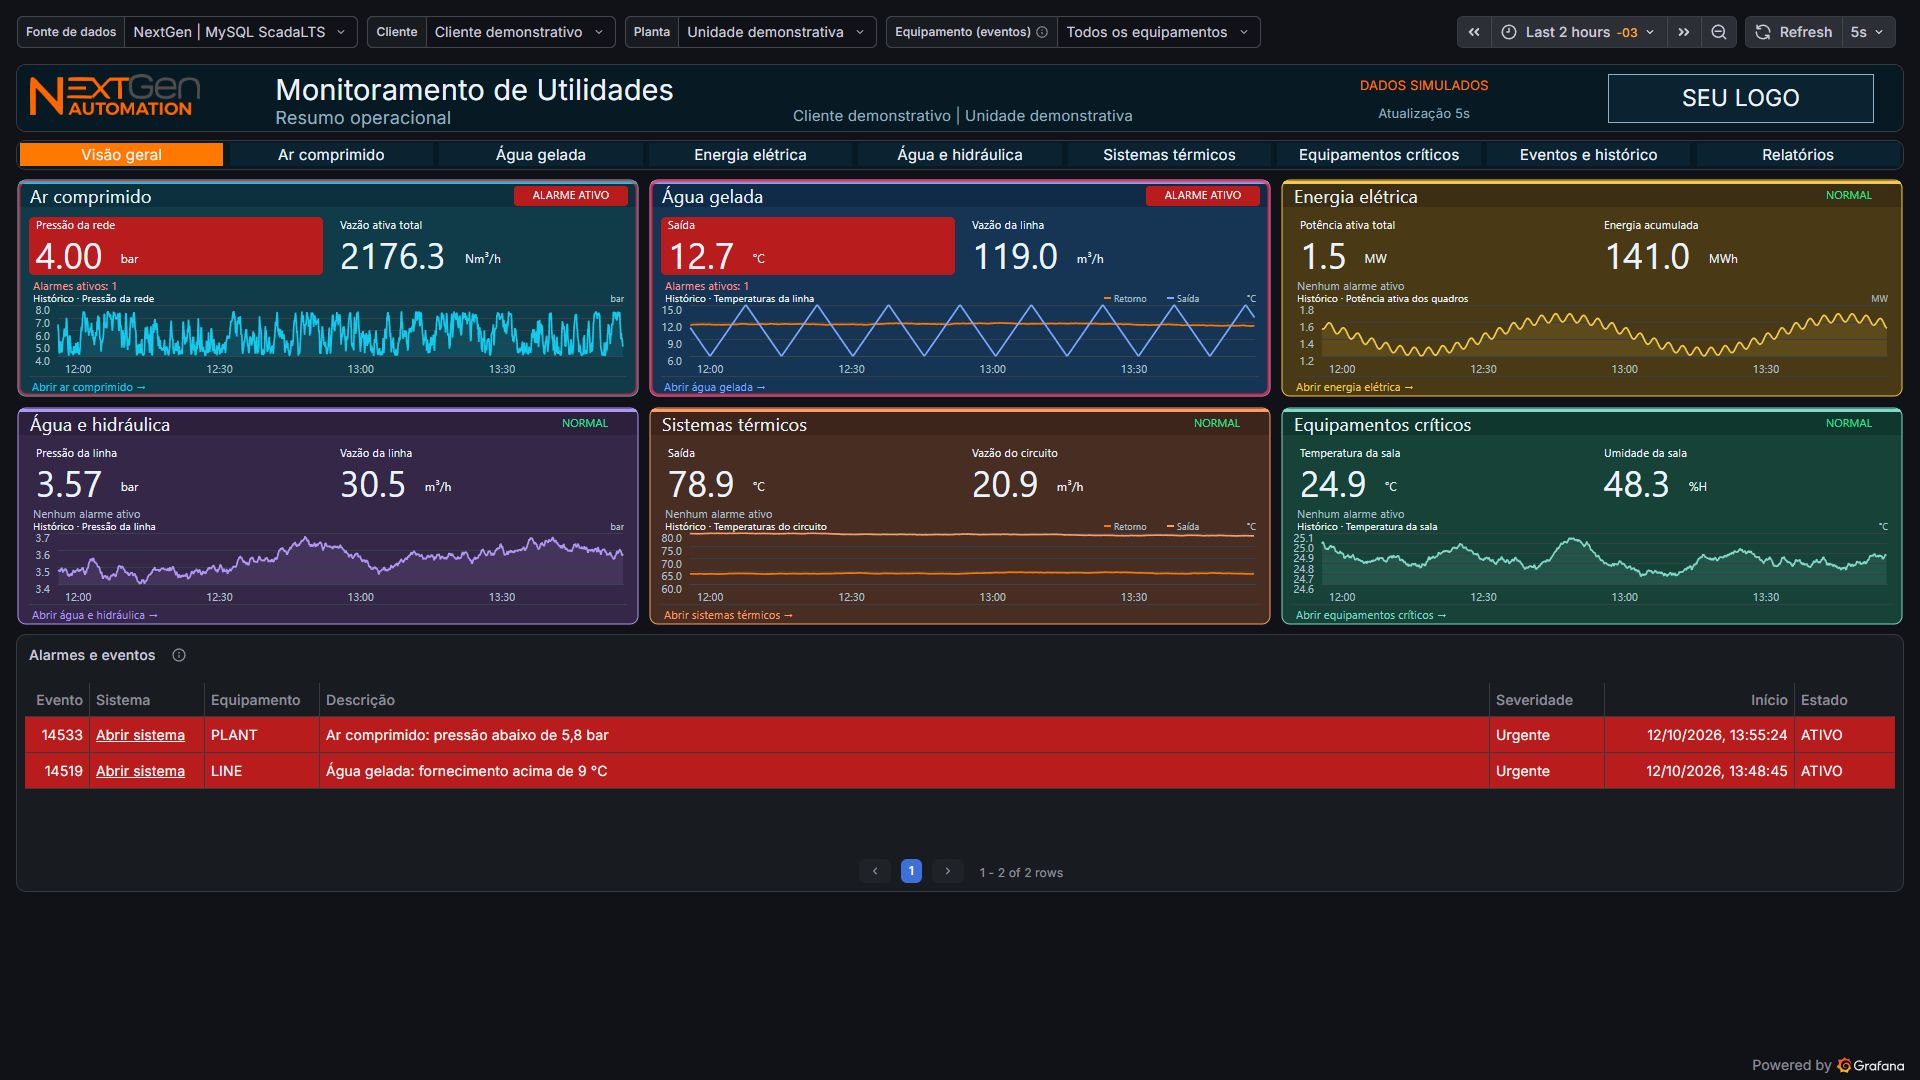1920x1080 pixels.
Task: Open the Energia elétrica tab
Action: (750, 154)
